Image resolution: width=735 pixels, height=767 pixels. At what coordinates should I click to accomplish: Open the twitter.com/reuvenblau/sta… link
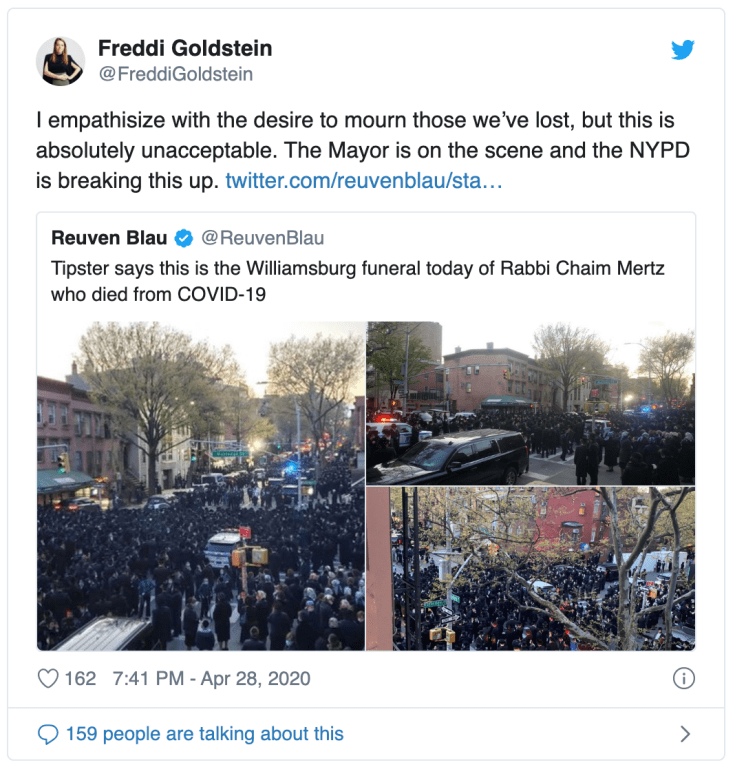click(x=363, y=180)
